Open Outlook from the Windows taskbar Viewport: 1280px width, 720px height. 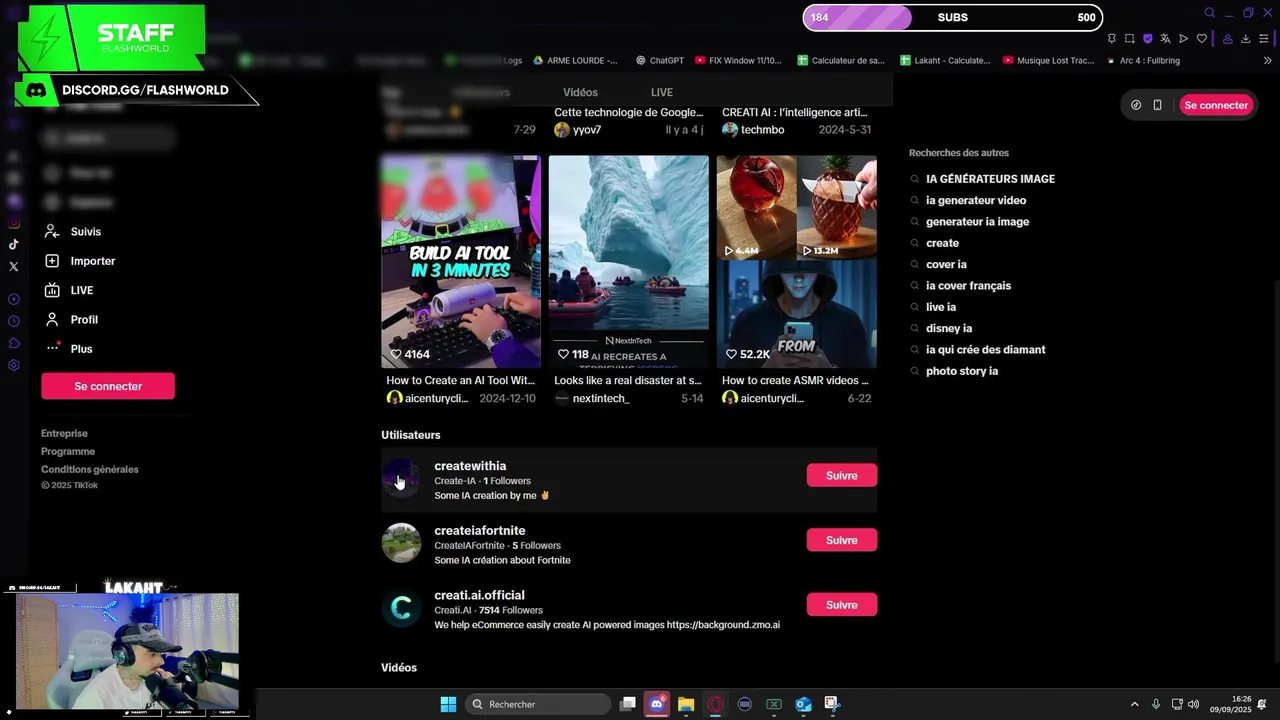(x=803, y=704)
